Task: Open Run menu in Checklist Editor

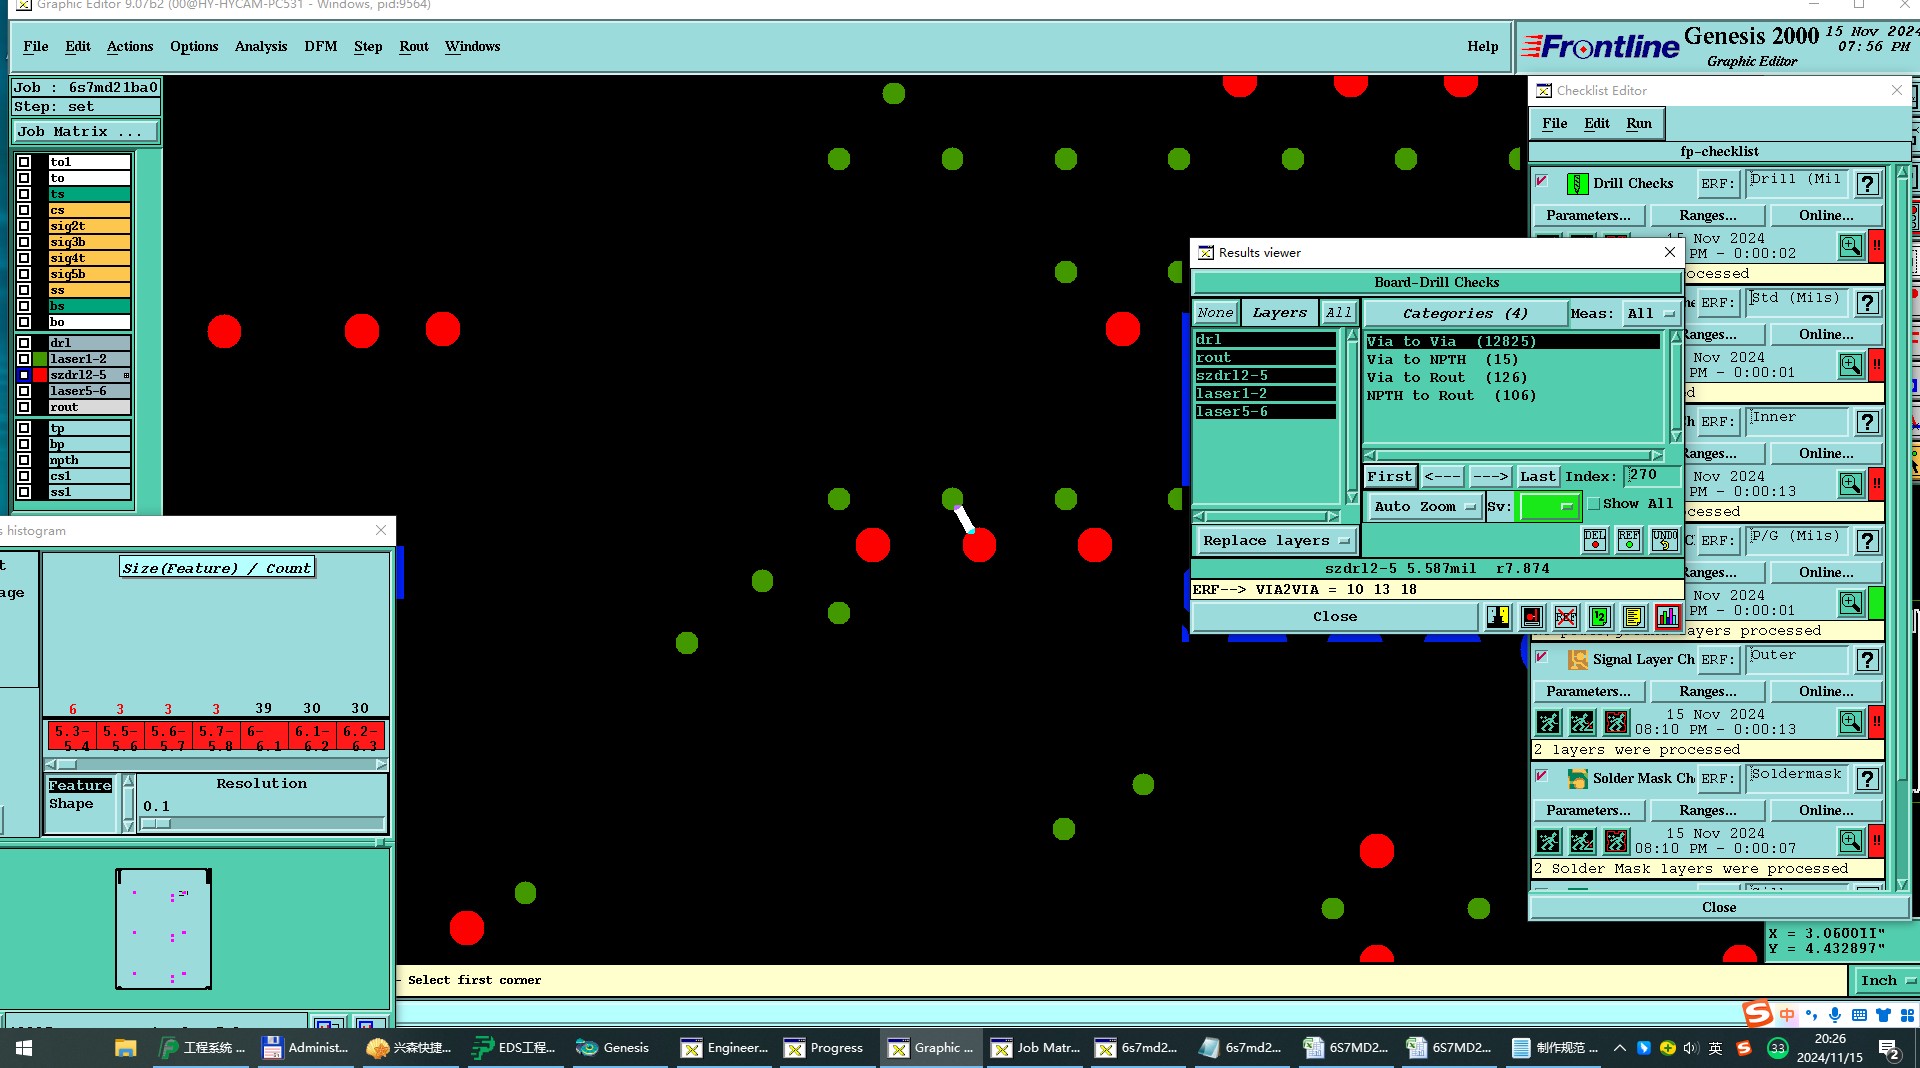Action: point(1639,124)
